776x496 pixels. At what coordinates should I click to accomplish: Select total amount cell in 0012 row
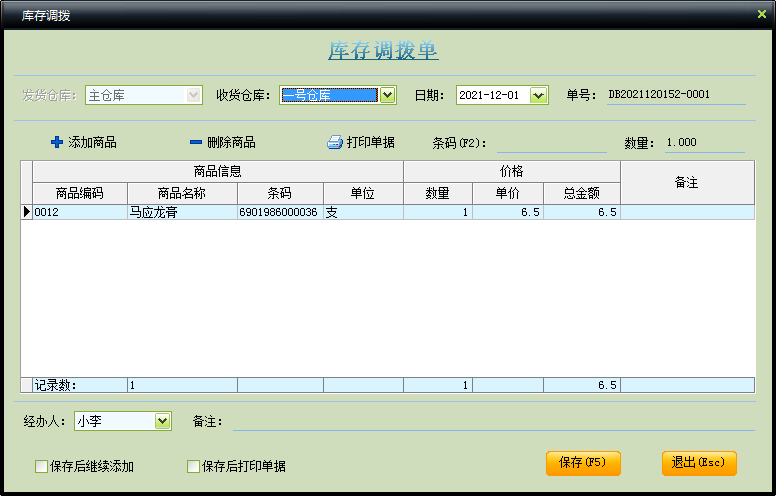pos(582,212)
